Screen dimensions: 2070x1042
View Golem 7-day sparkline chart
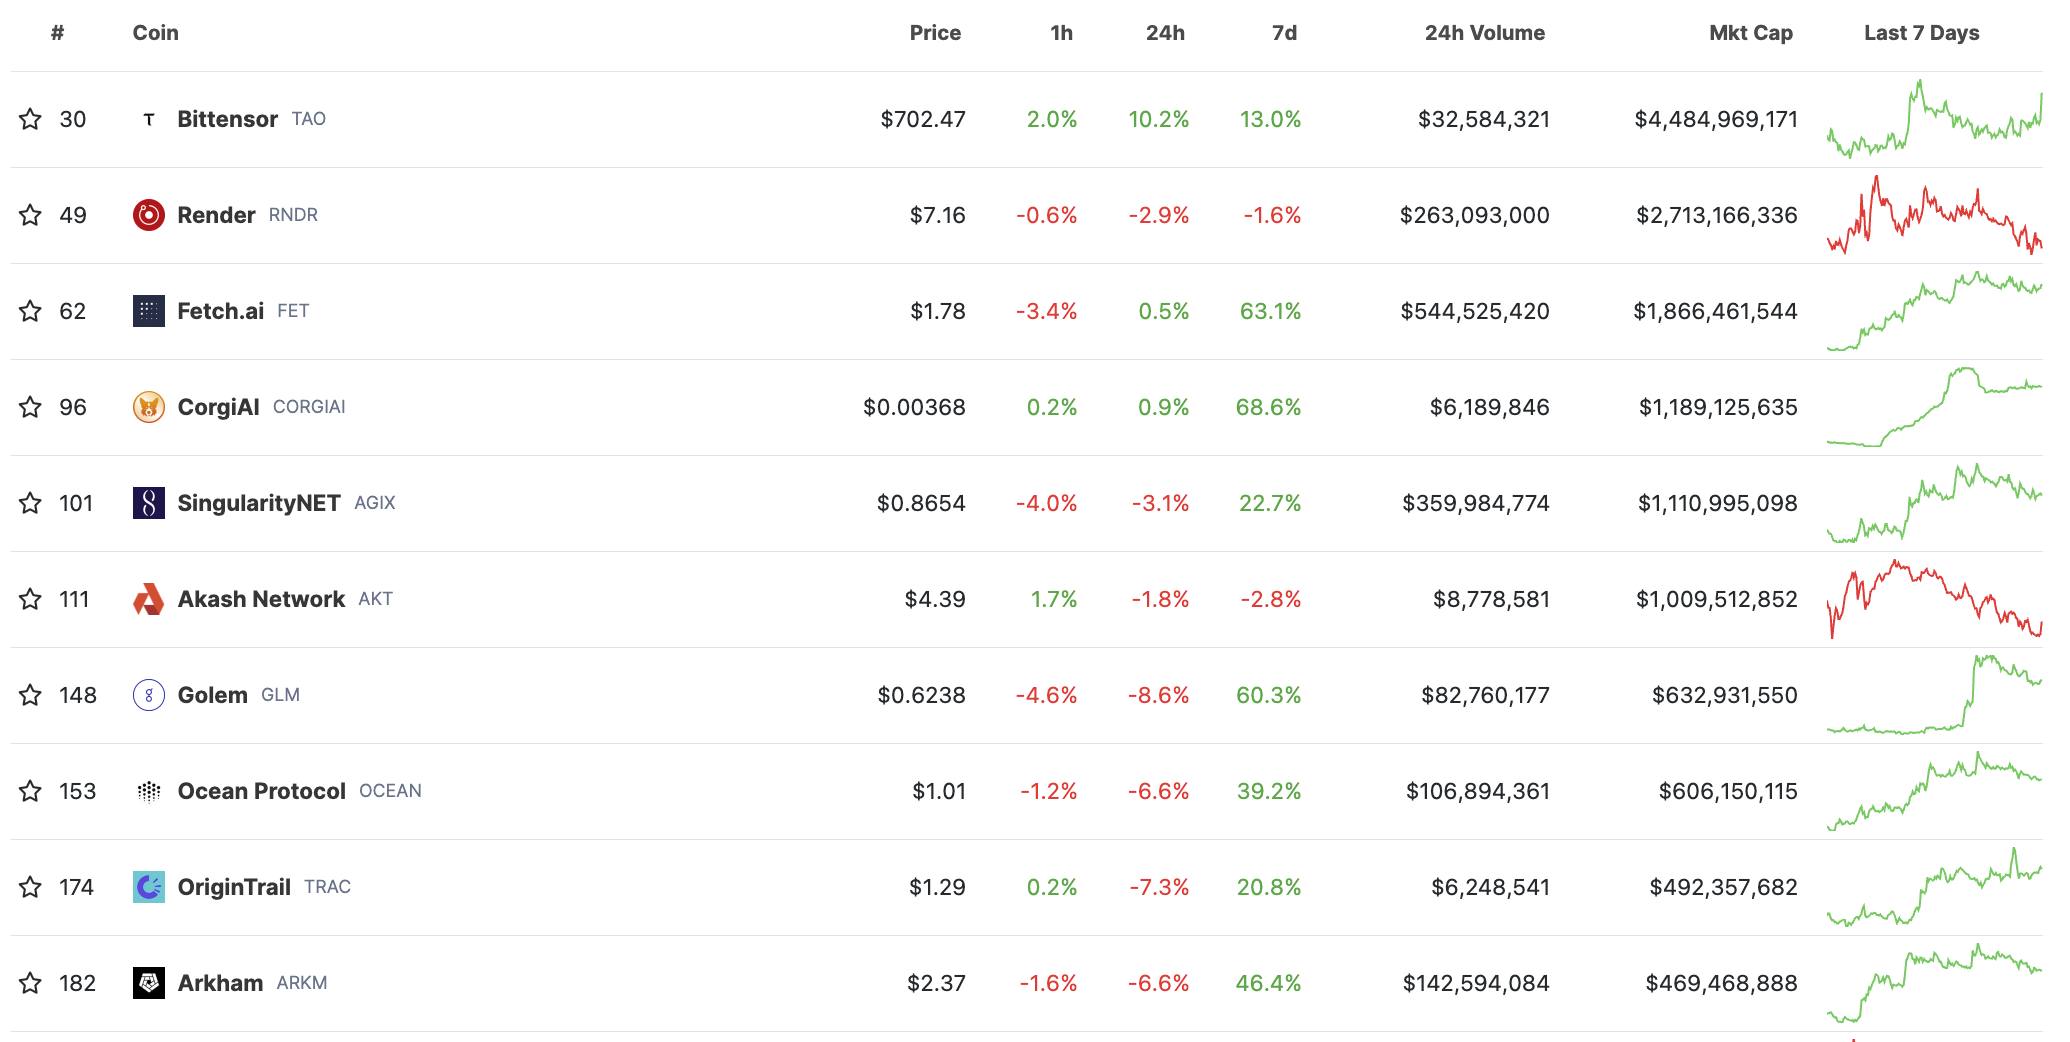click(x=1934, y=695)
